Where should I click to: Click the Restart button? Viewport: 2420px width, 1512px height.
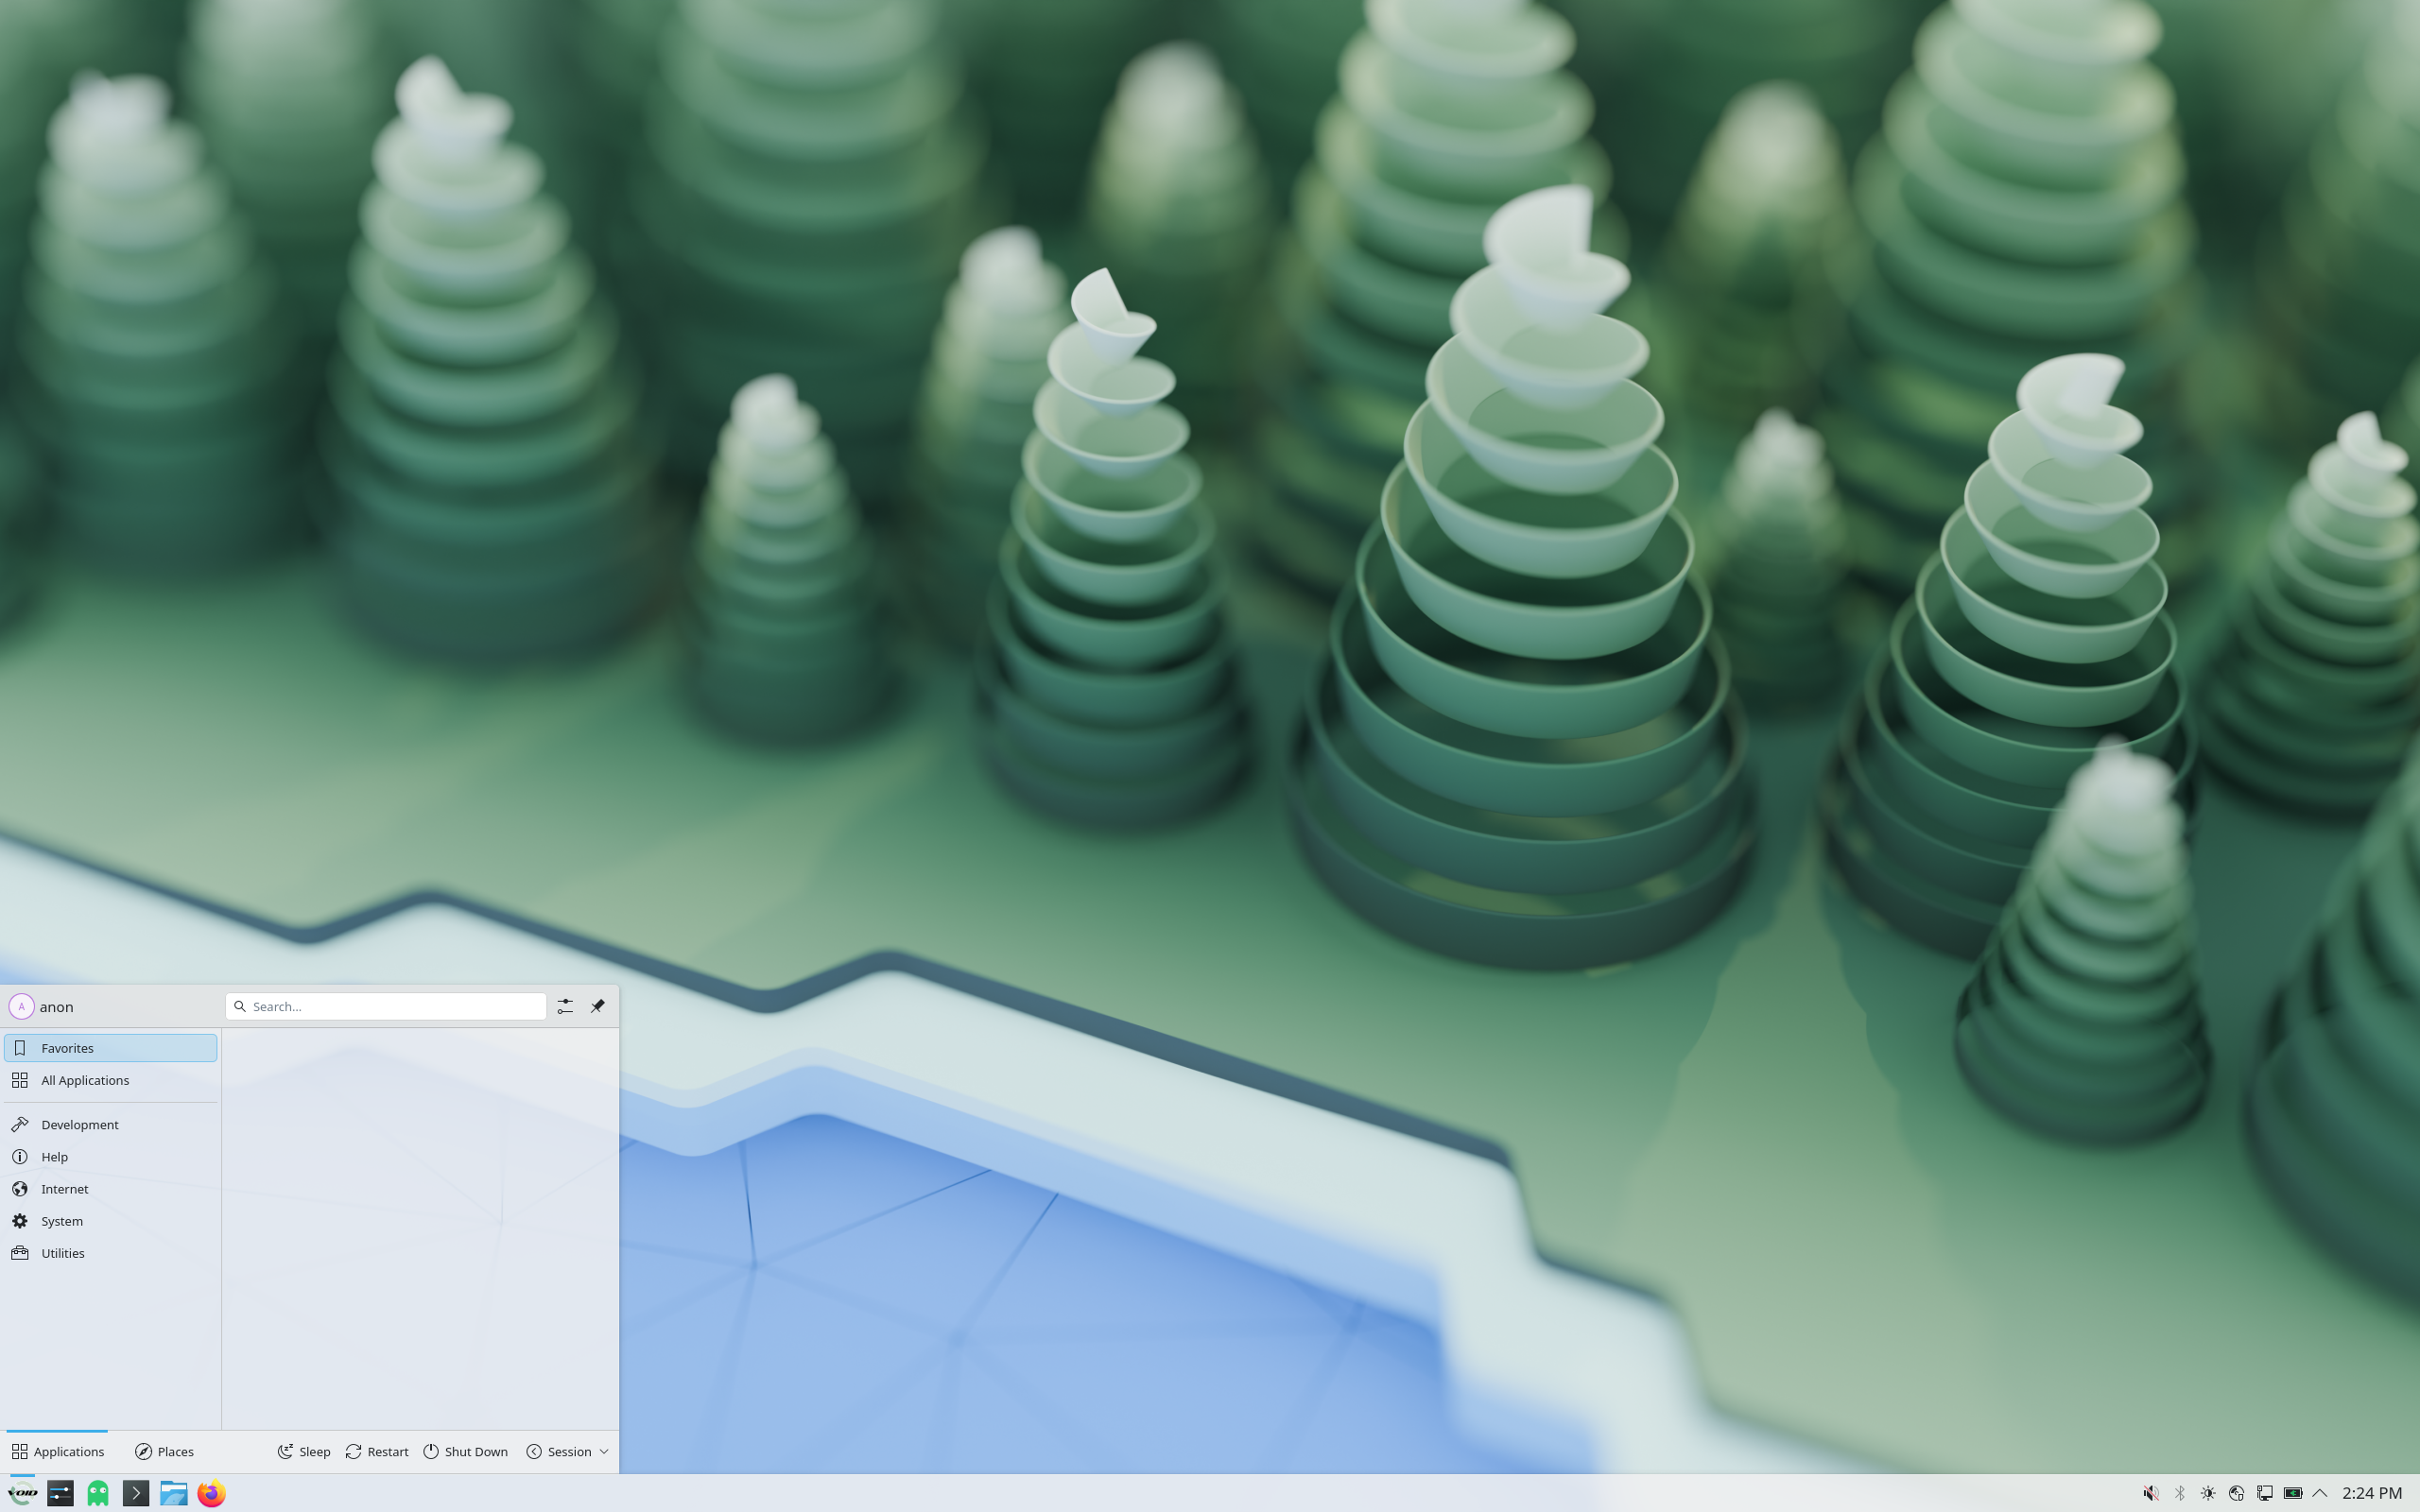click(x=377, y=1452)
